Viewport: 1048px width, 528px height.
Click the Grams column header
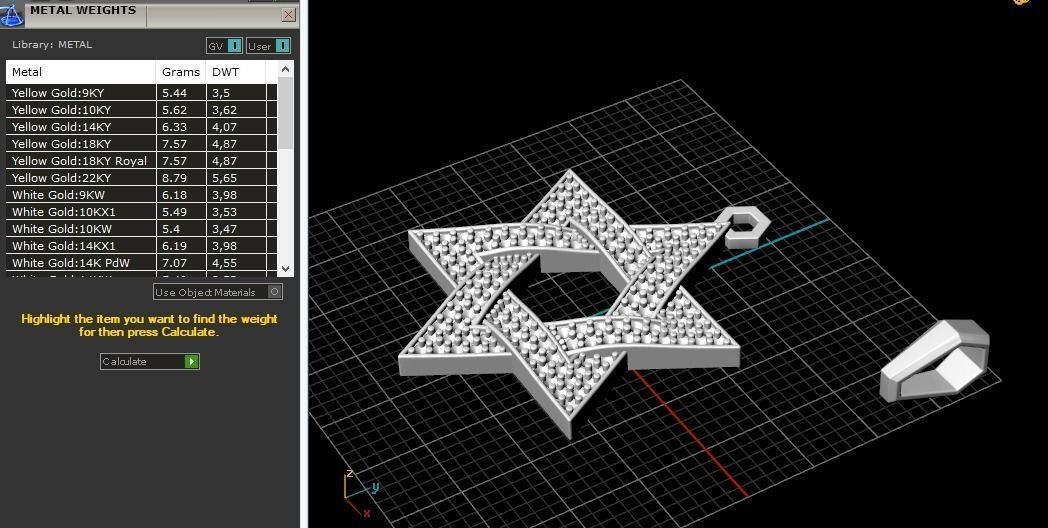point(181,72)
